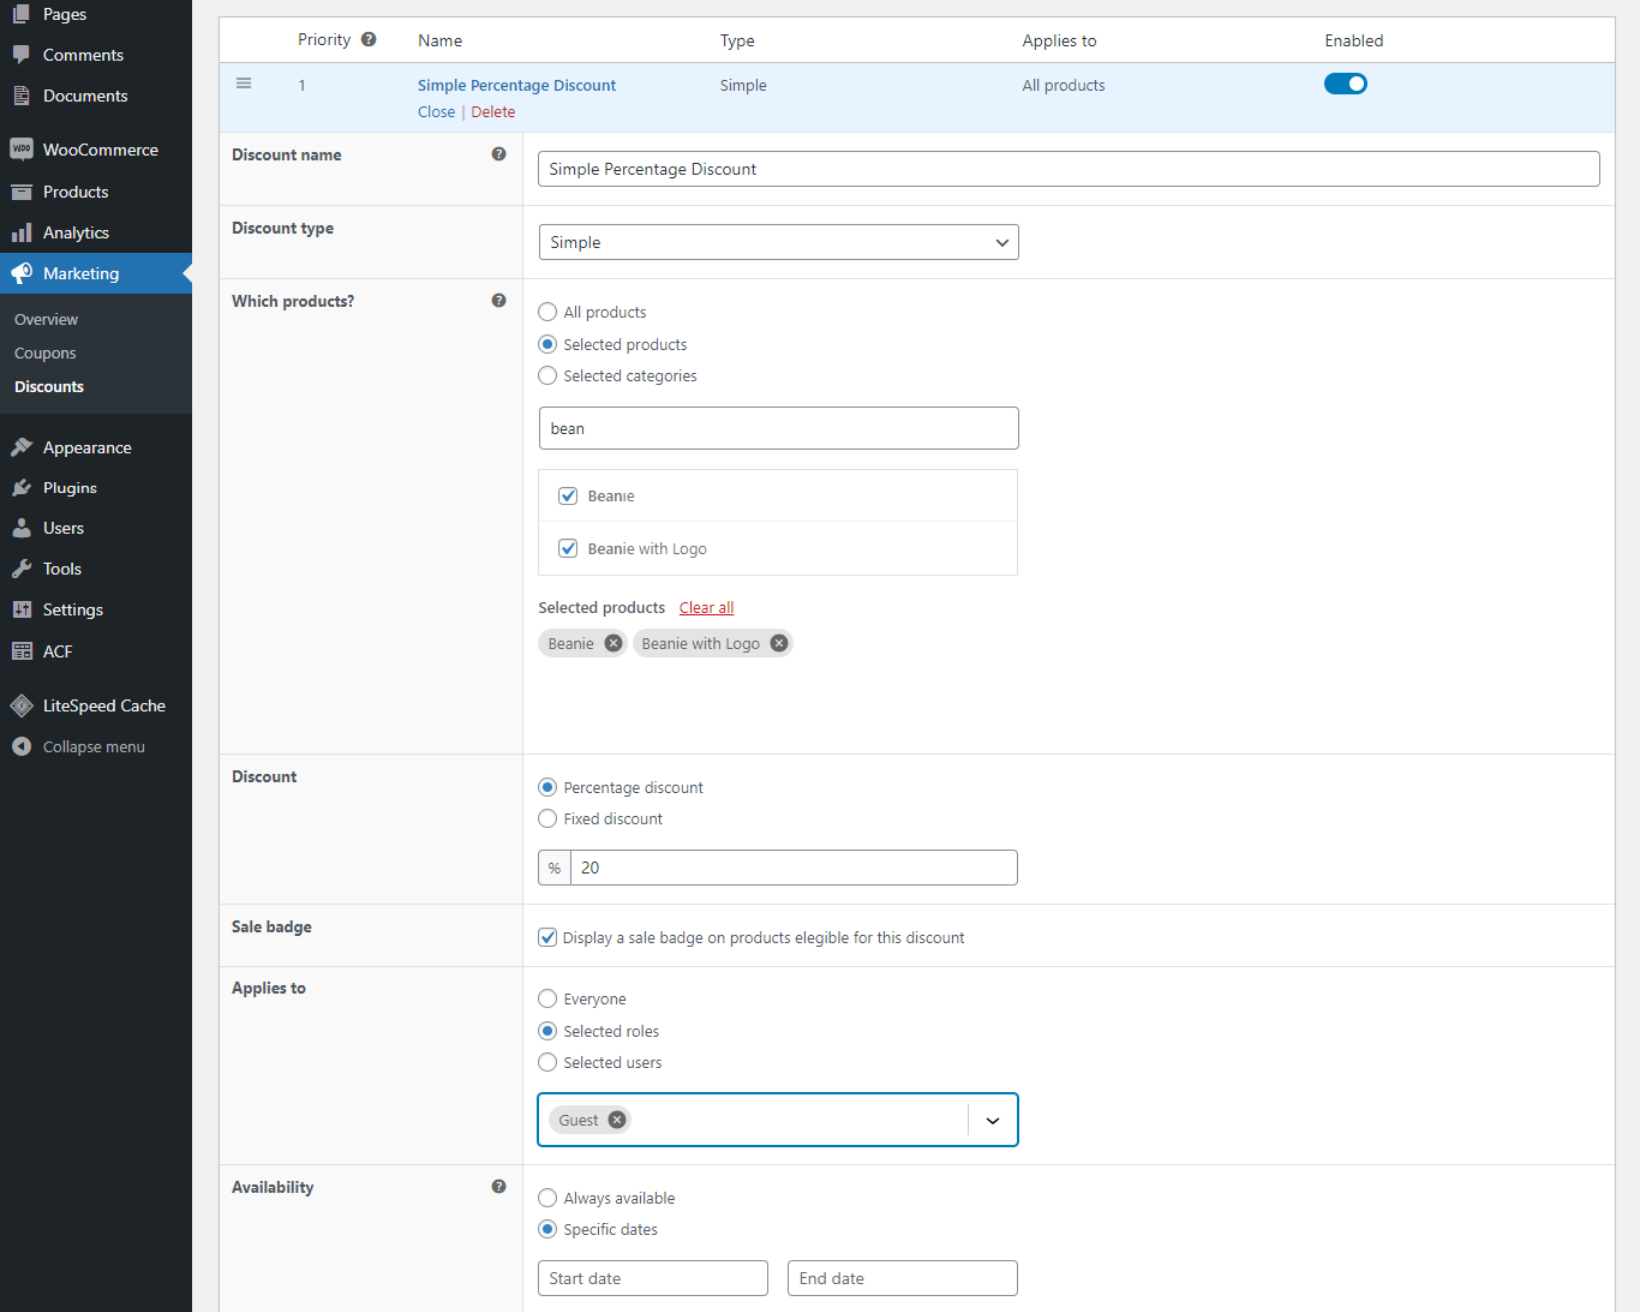Delete the Simple Percentage Discount rule
Image resolution: width=1640 pixels, height=1312 pixels.
pos(493,111)
